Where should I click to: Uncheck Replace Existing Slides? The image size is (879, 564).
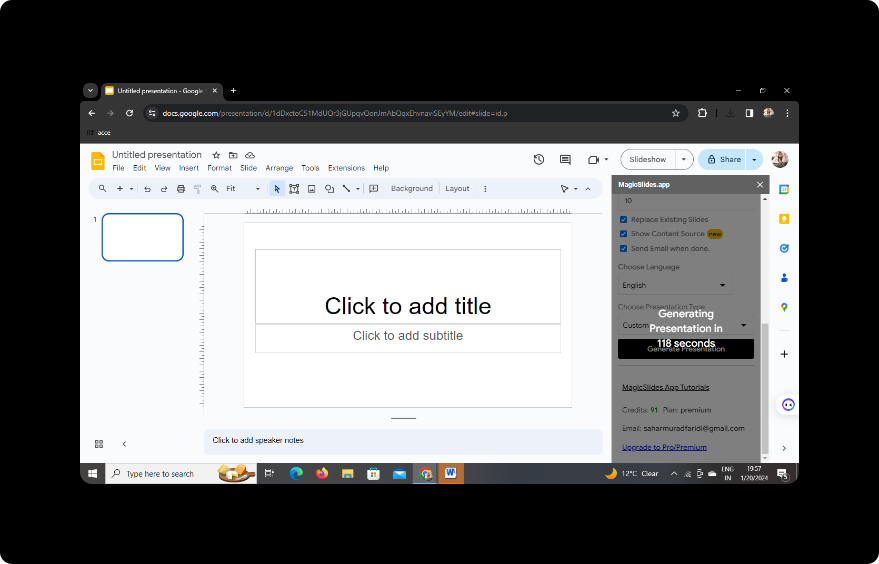click(x=623, y=220)
